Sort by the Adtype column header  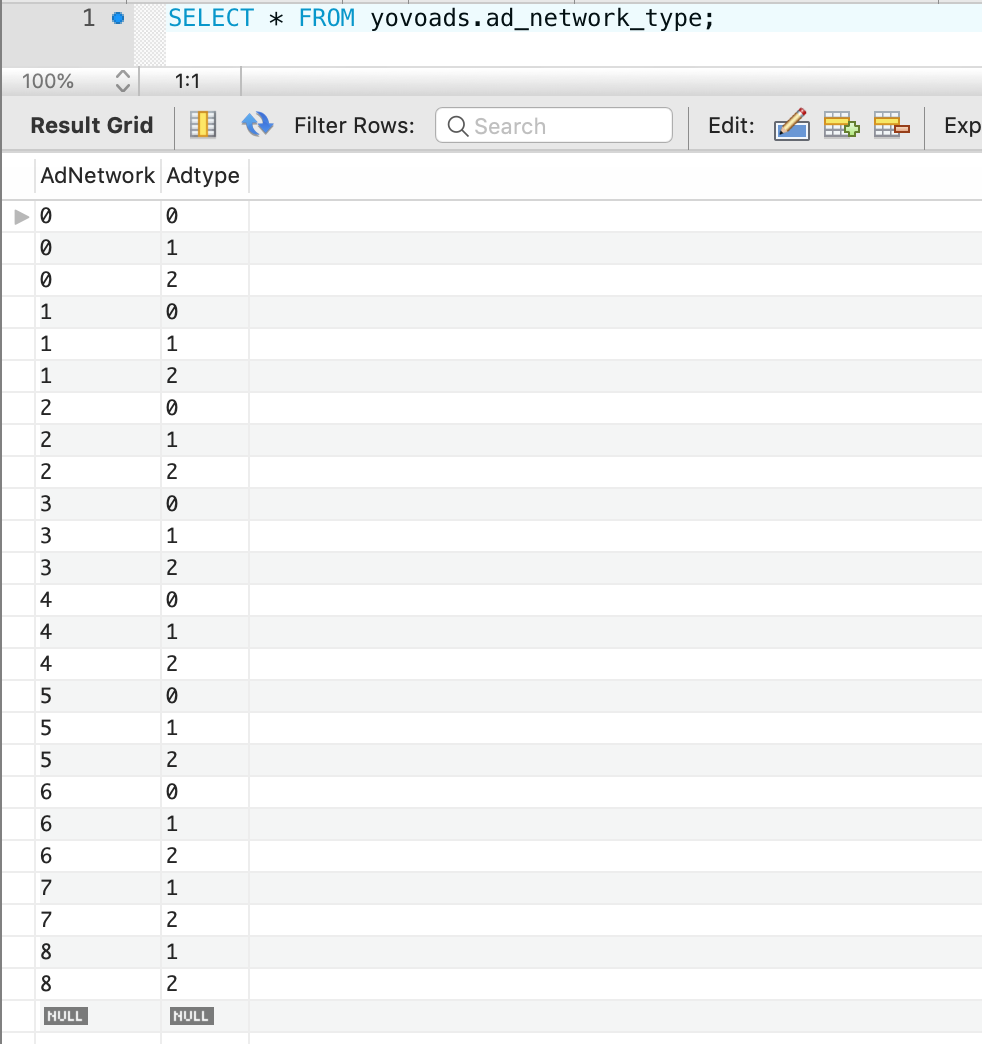coord(203,176)
